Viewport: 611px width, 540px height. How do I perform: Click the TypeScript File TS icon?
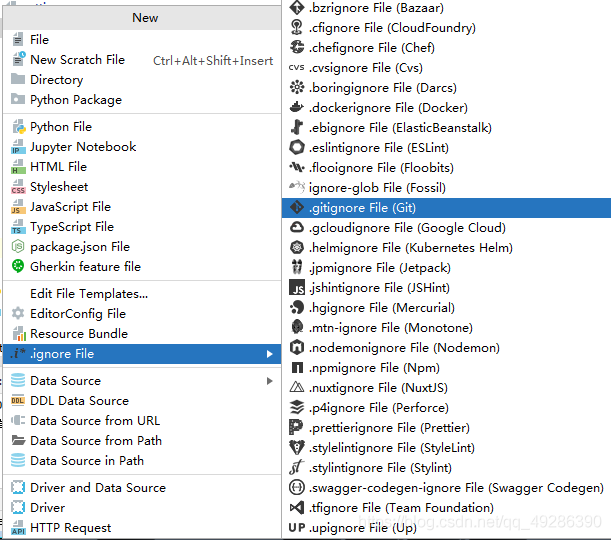(18, 227)
